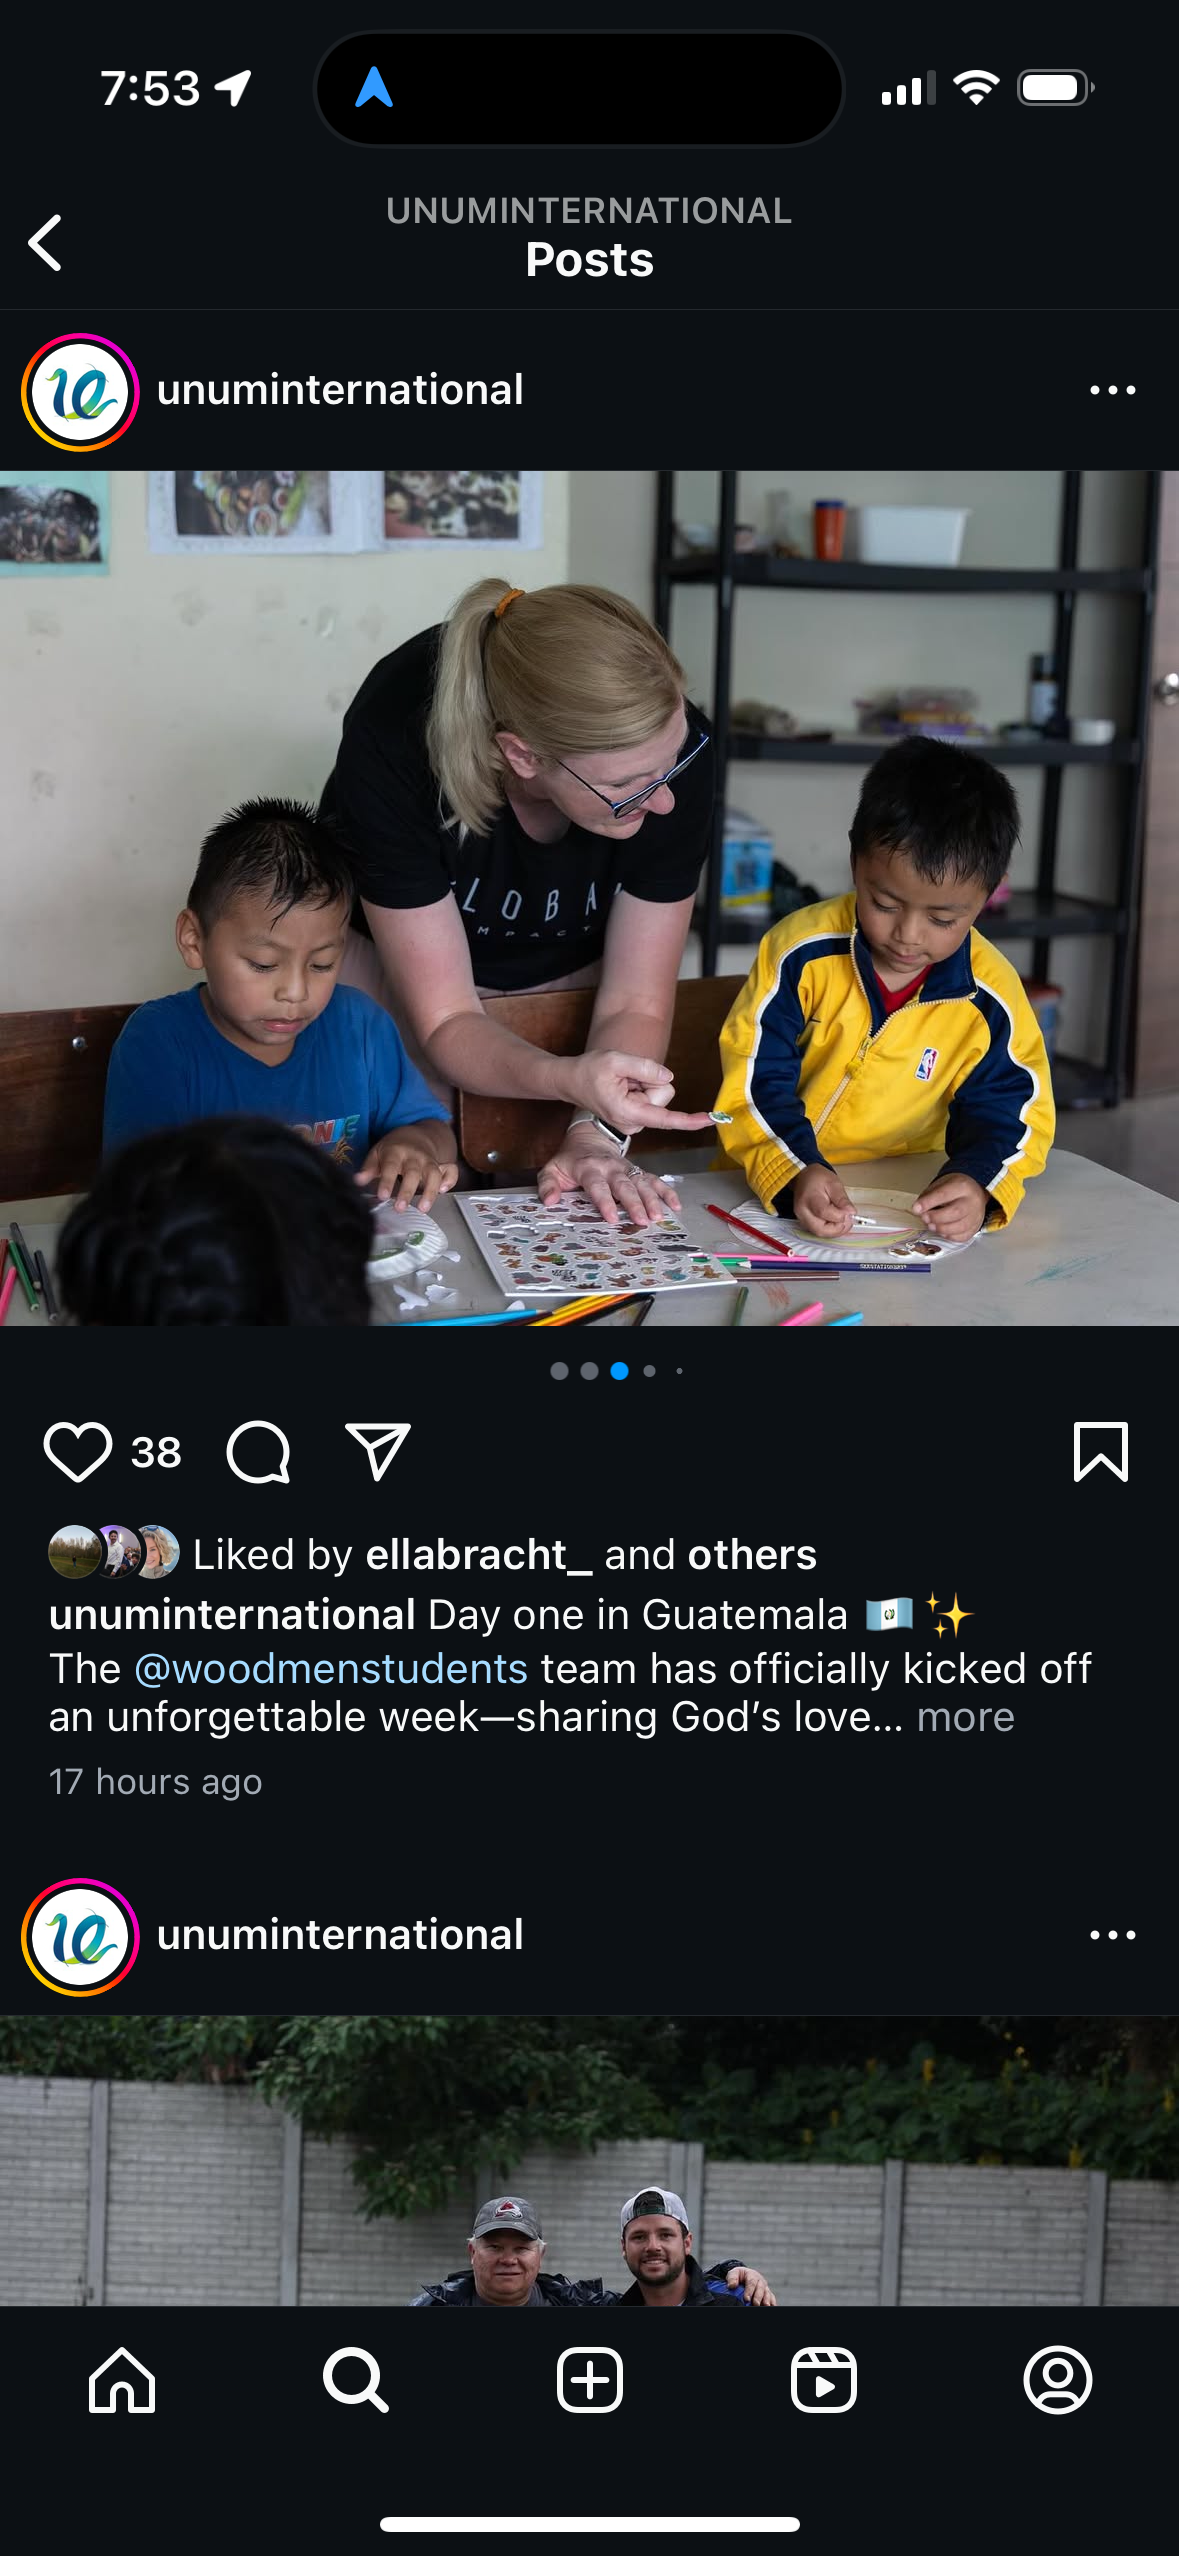
Task: Share post using paper plane icon
Action: tap(378, 1451)
